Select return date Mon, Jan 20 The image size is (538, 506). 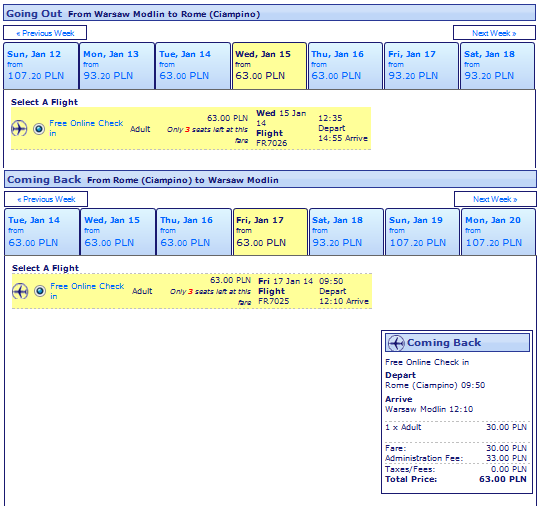(499, 232)
